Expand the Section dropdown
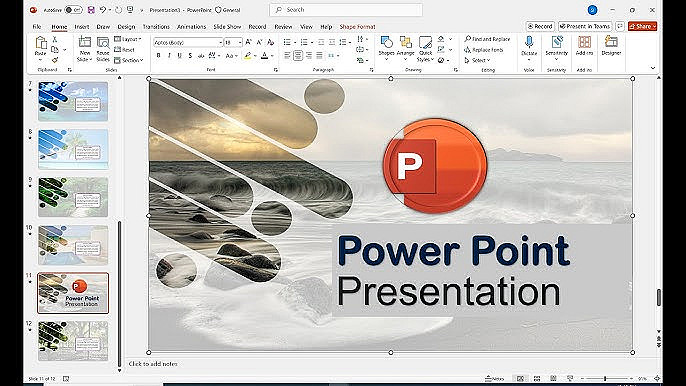Image resolution: width=686 pixels, height=386 pixels. 129,60
